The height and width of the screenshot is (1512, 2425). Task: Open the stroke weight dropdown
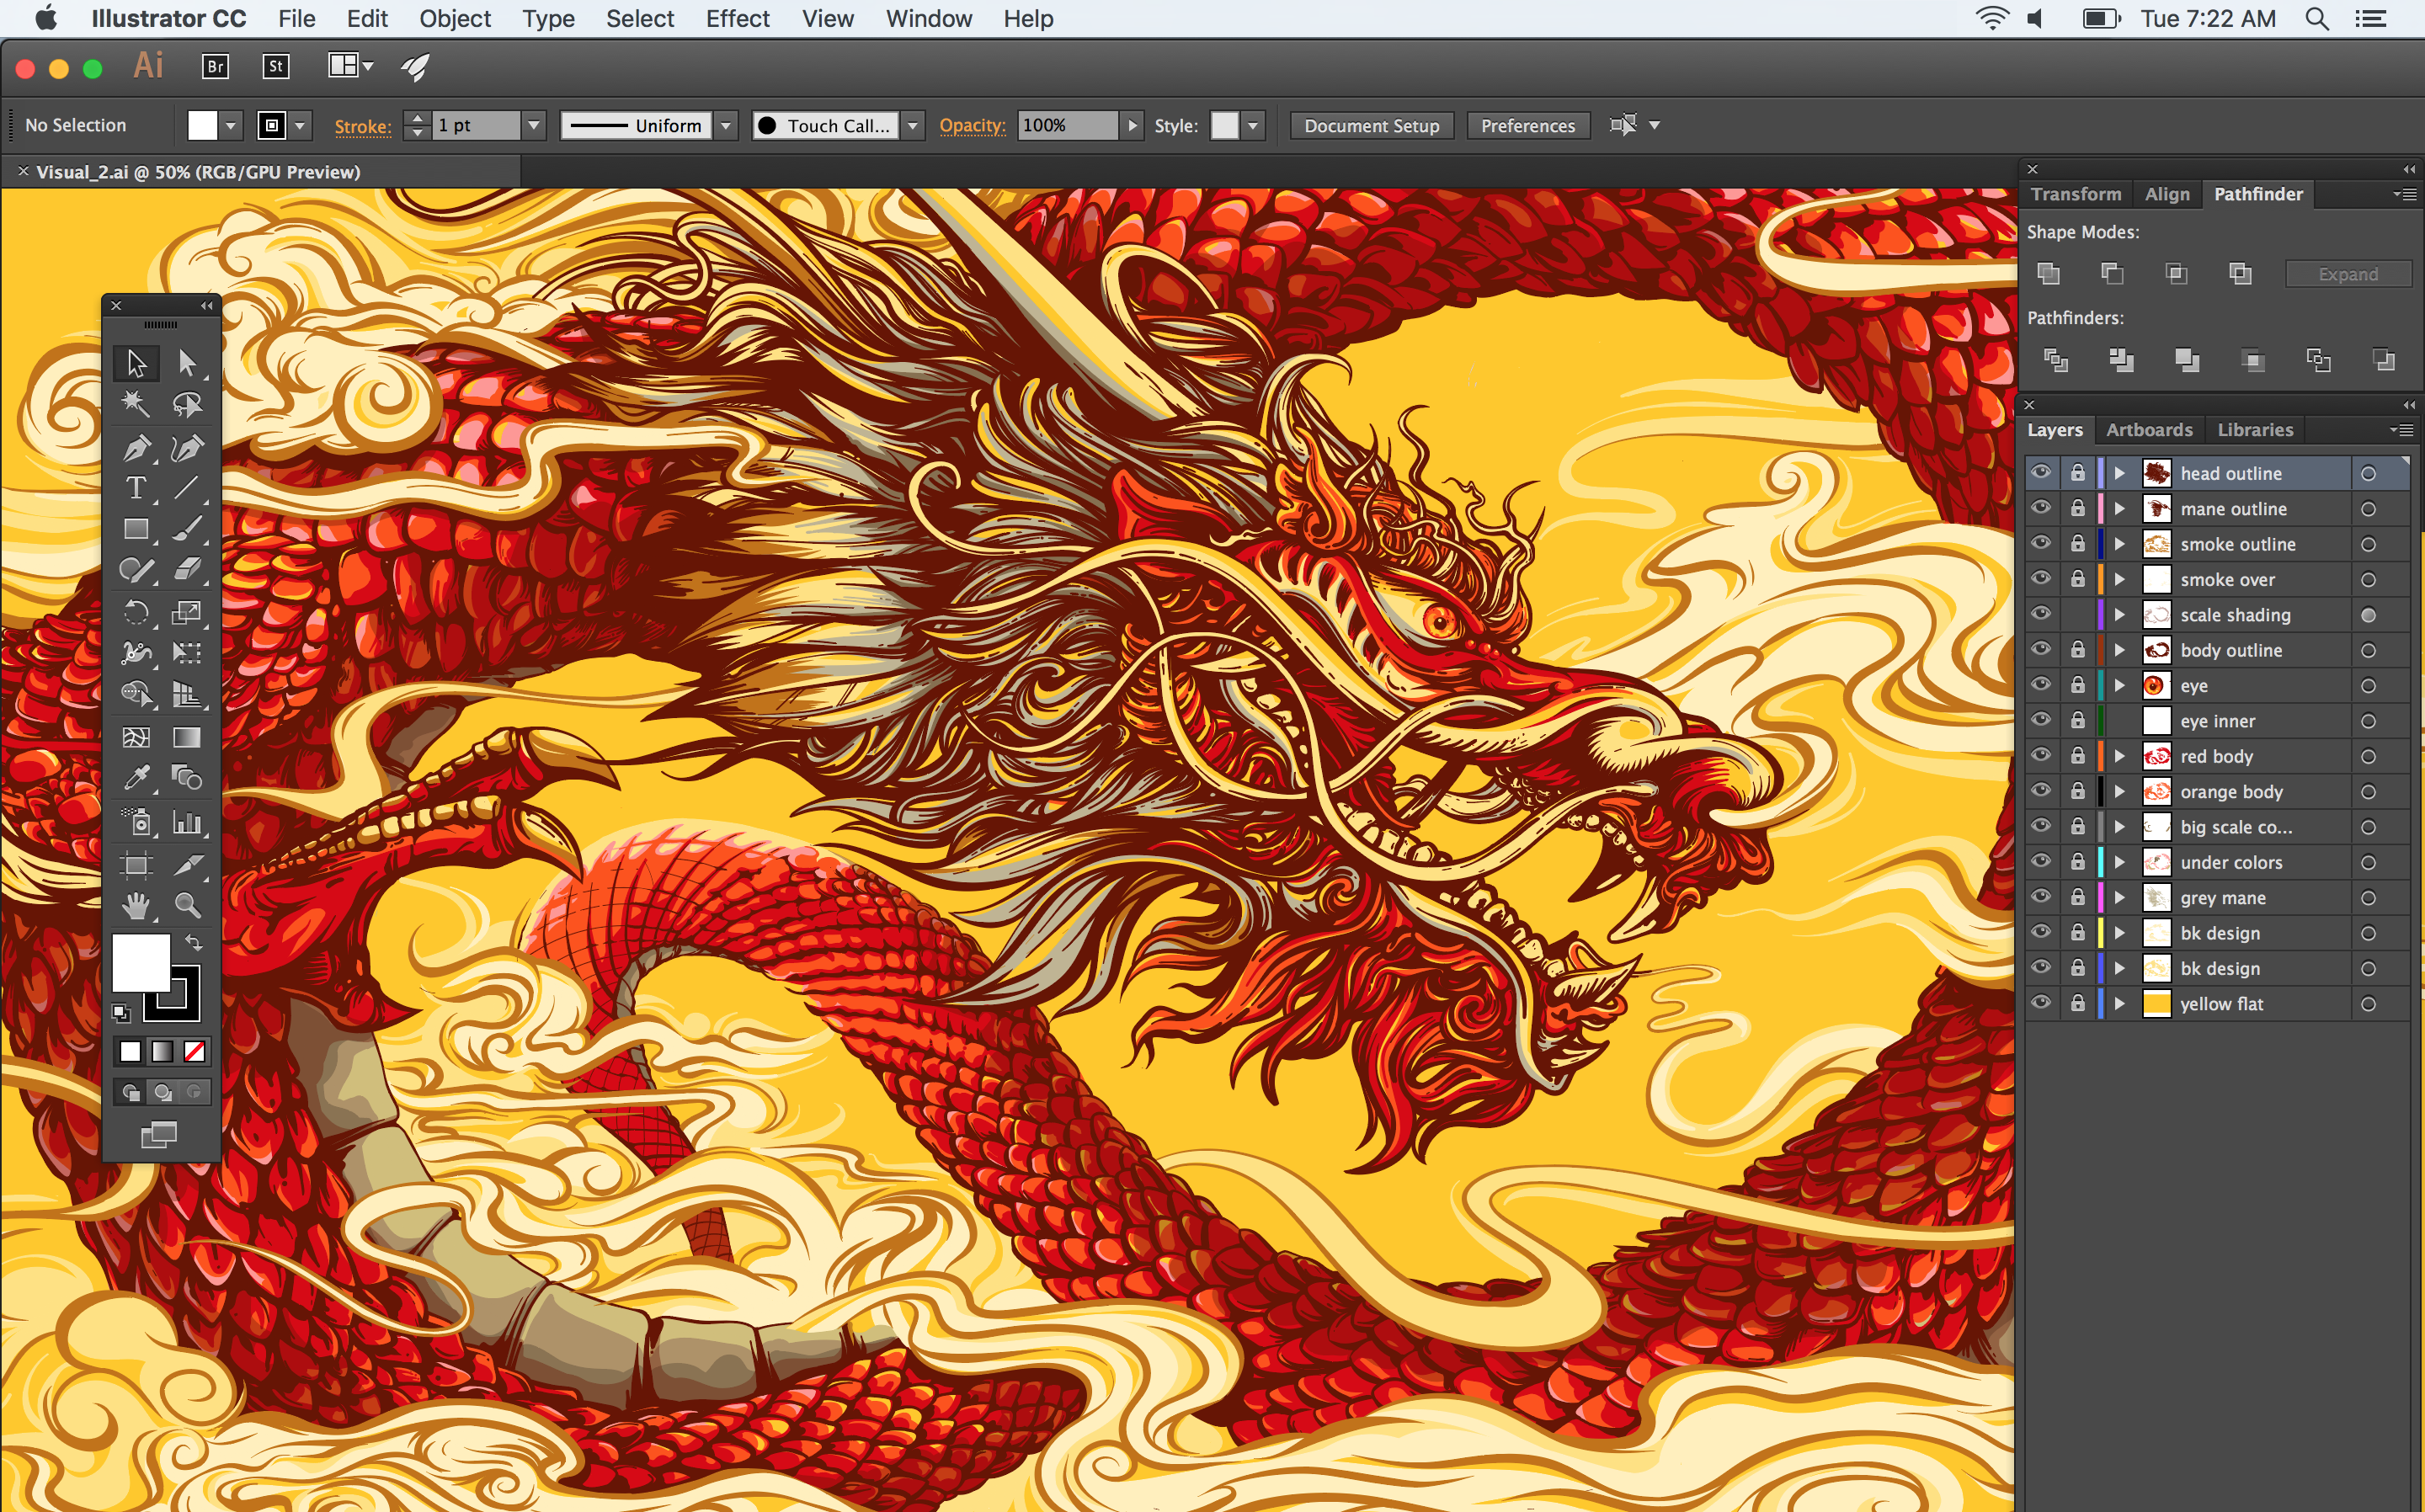[534, 125]
